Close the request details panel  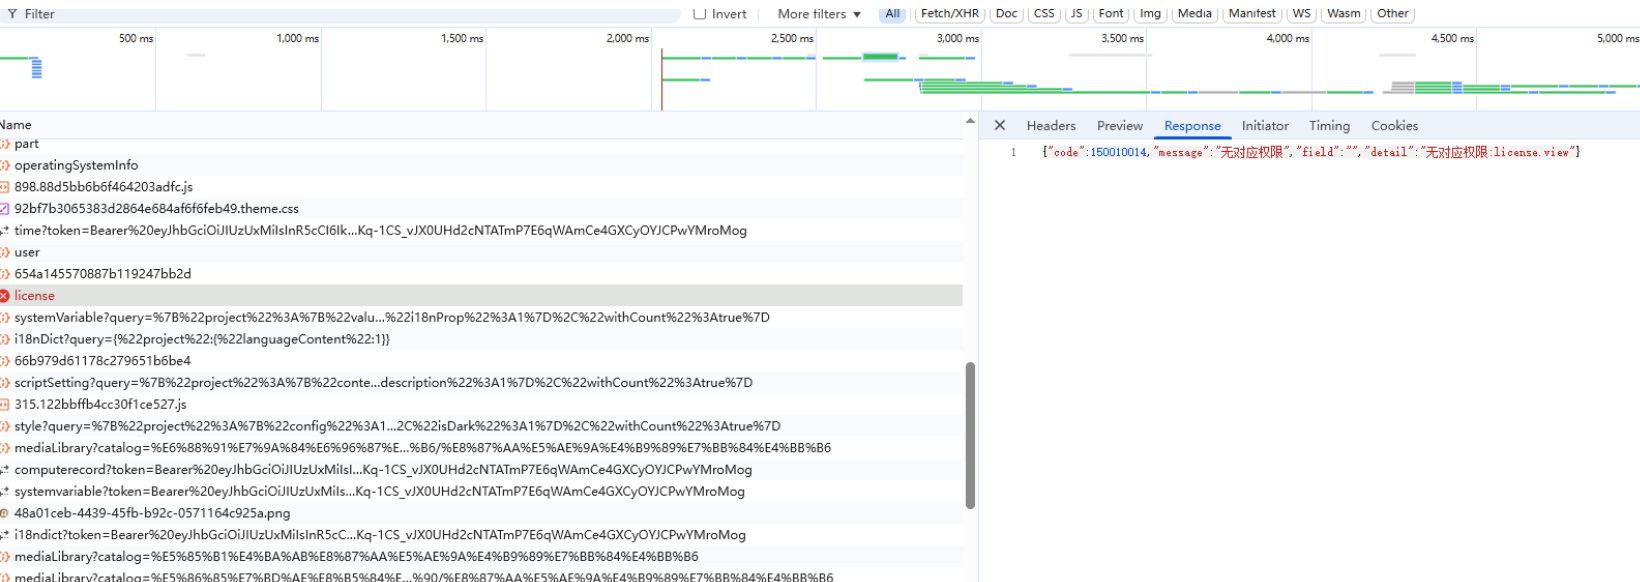pyautogui.click(x=999, y=126)
